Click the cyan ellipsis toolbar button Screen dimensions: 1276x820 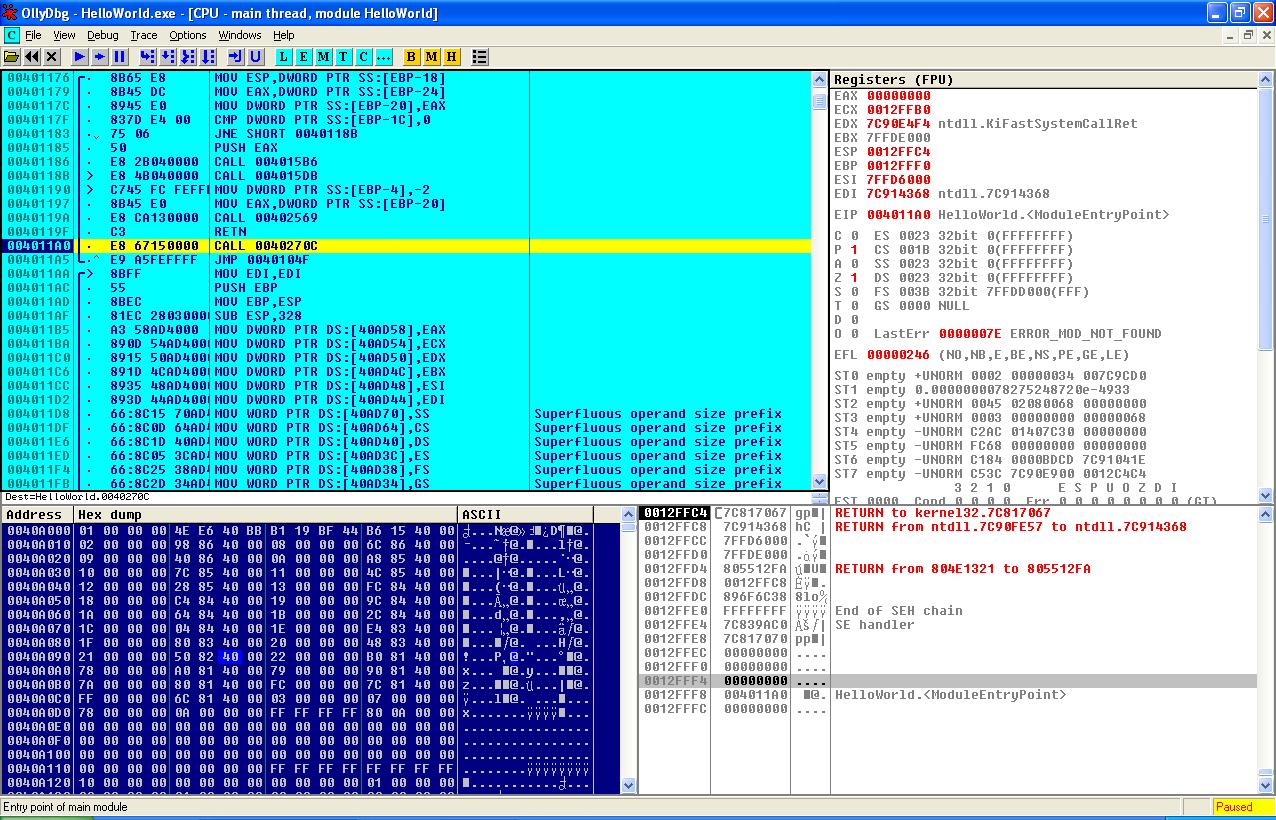point(383,57)
